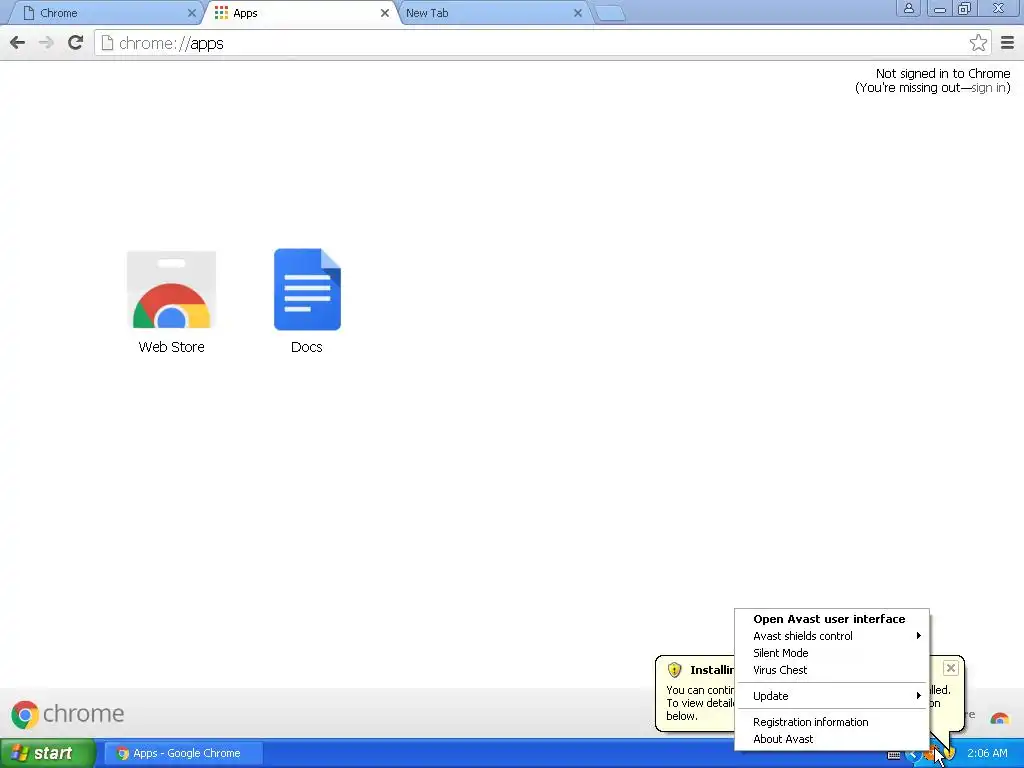Screen dimensions: 1024x768
Task: Choose Registration information
Action: point(831,722)
